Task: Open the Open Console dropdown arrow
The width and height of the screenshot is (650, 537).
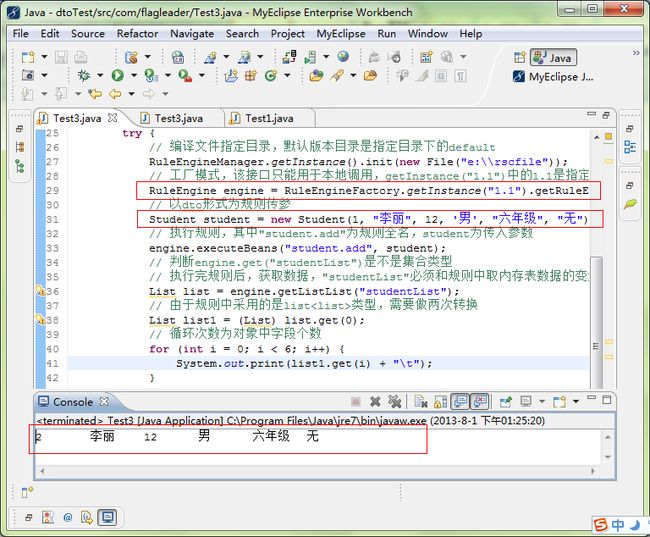Action: [575, 401]
